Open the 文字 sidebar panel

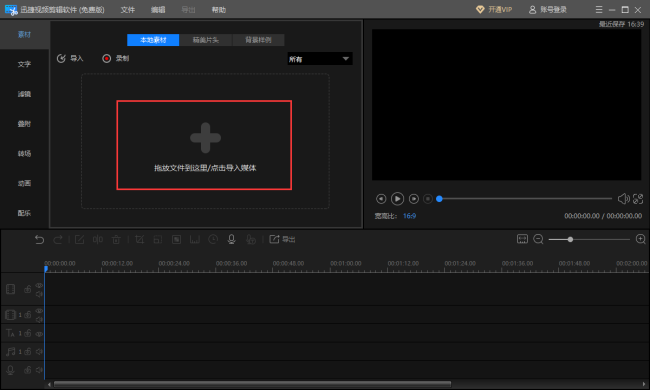(24, 64)
